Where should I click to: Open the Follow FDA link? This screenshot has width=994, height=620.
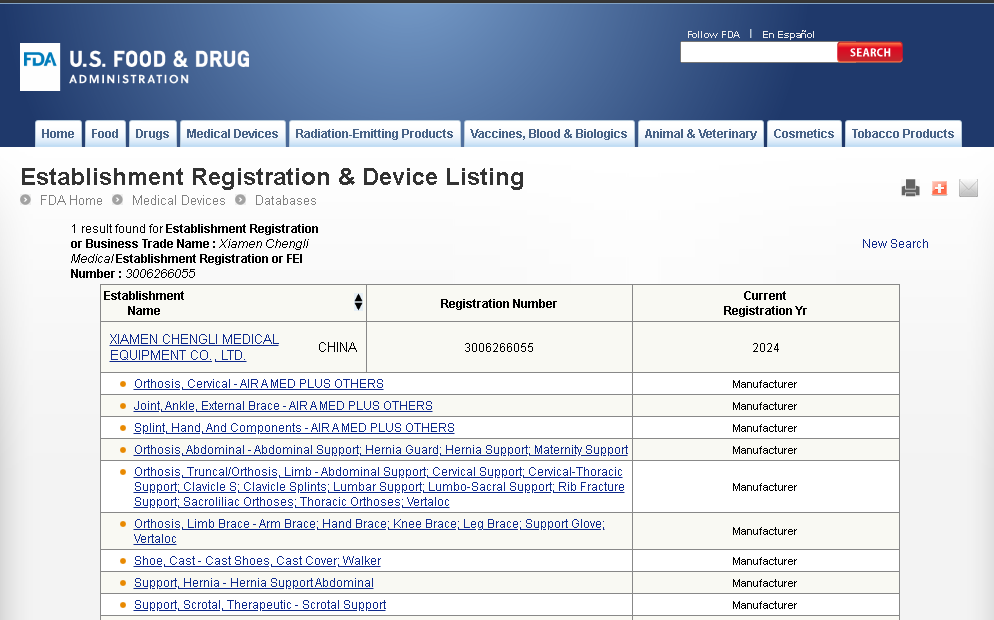pyautogui.click(x=713, y=34)
